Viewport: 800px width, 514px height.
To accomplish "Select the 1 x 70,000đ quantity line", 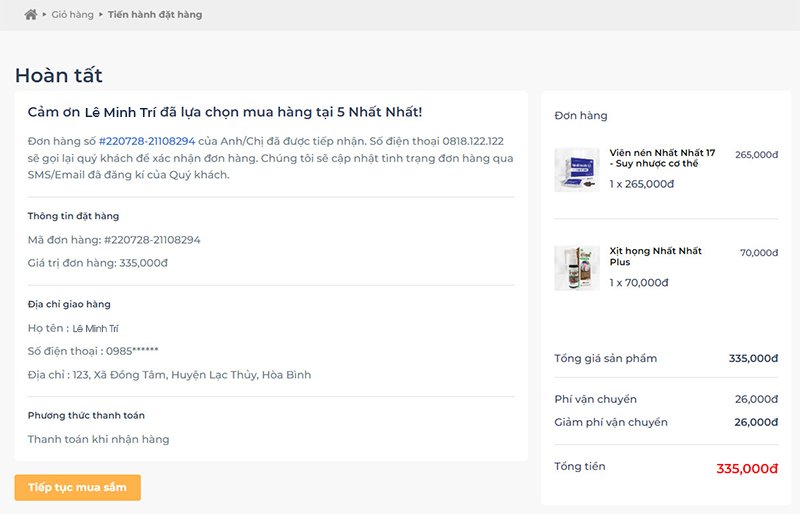I will (639, 282).
